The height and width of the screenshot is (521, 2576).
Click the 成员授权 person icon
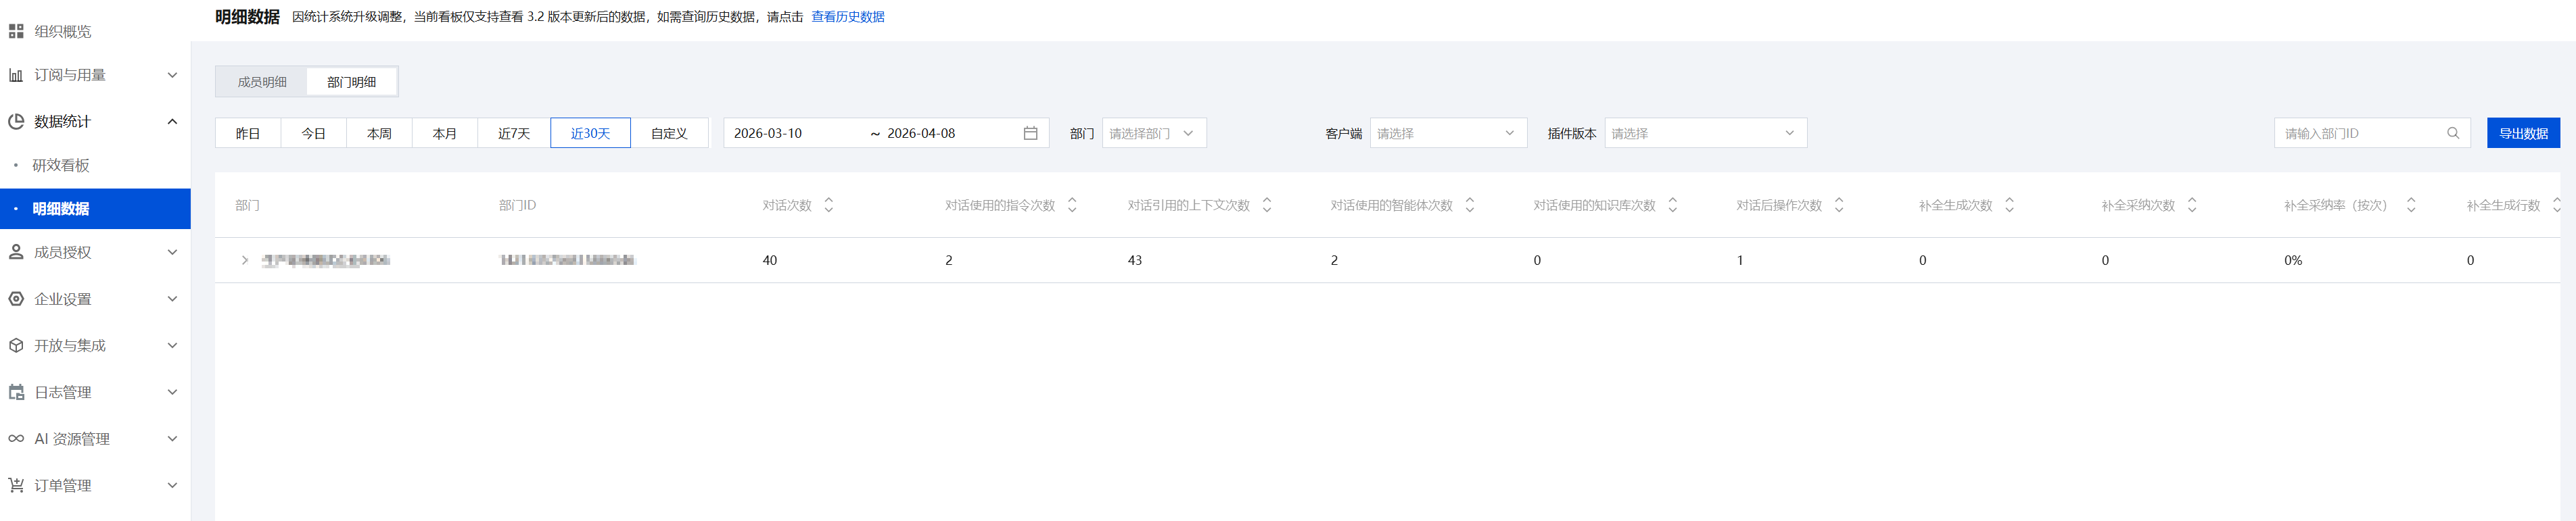coord(16,252)
